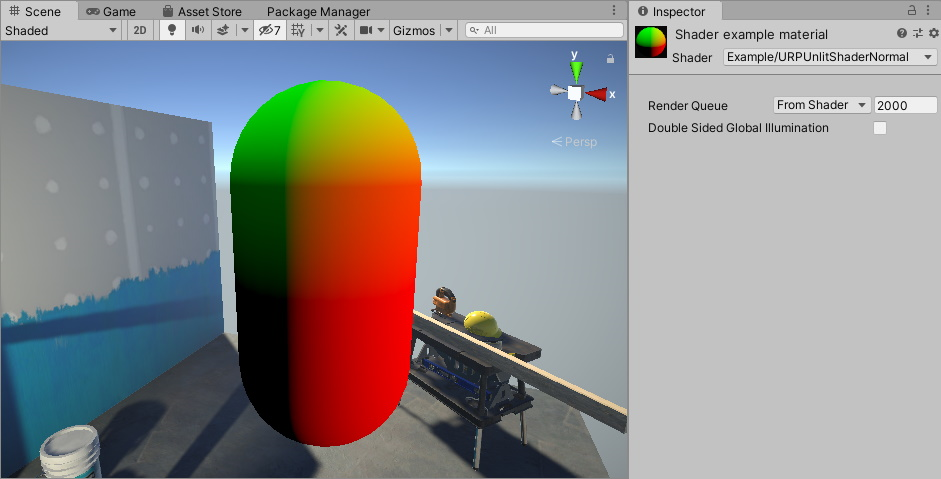
Task: Click the scene camera settings icon
Action: pyautogui.click(x=366, y=30)
